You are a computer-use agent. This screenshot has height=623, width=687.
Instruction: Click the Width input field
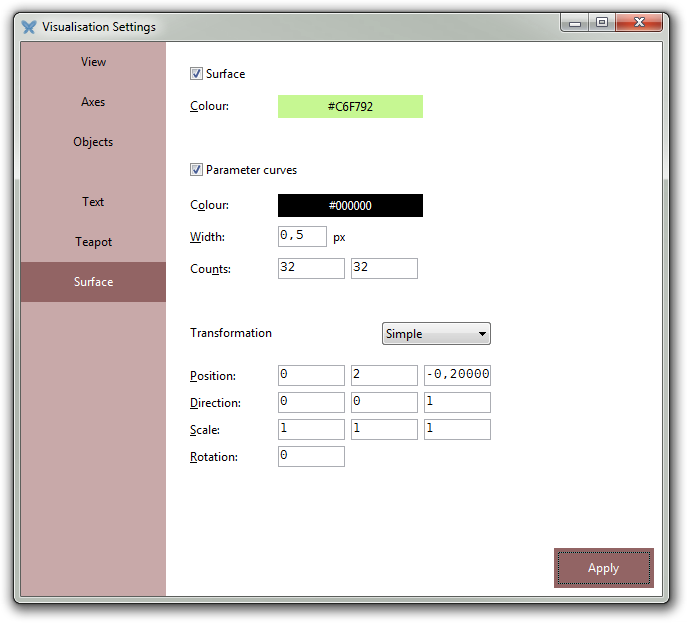pos(302,236)
